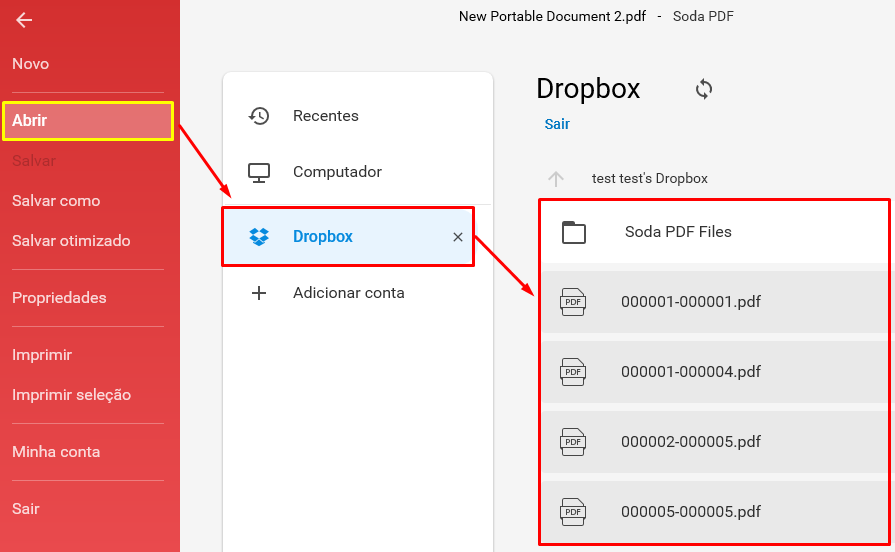Choose Adicionar conta
The image size is (895, 552).
pos(349,293)
